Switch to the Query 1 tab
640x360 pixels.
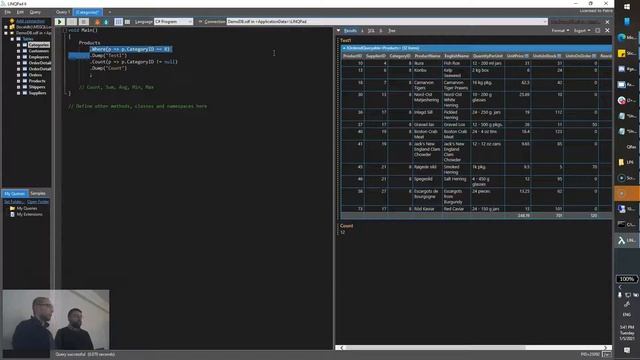click(63, 12)
